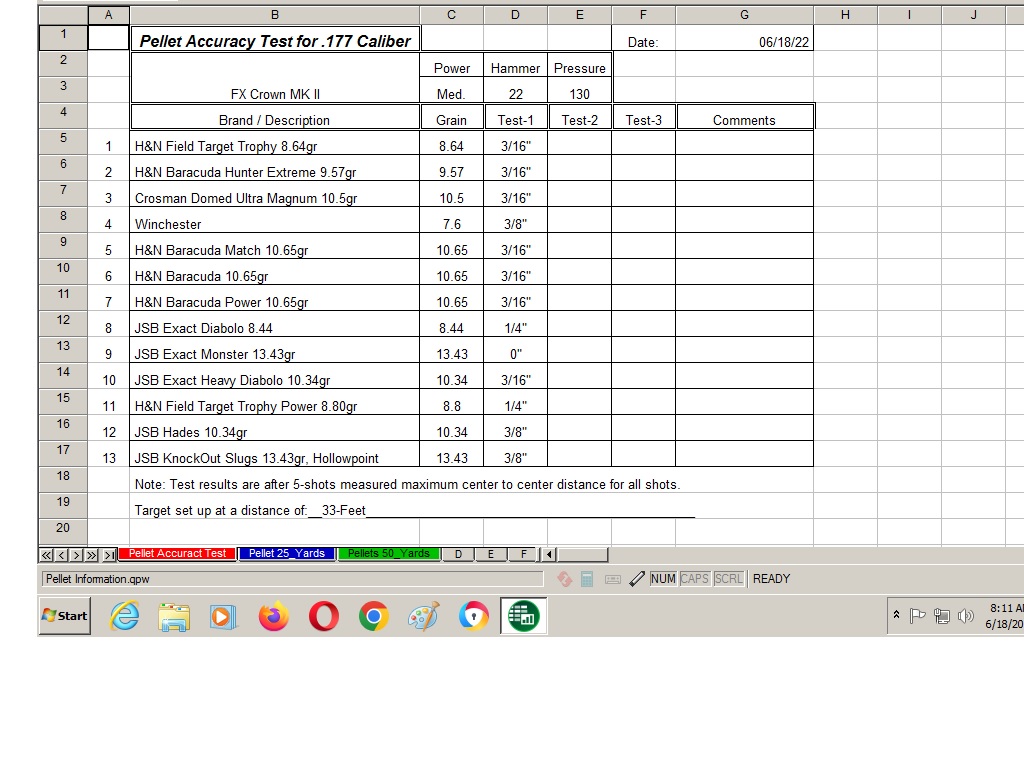Select the grain value 9.57 cell
1024x768 pixels.
[x=451, y=168]
